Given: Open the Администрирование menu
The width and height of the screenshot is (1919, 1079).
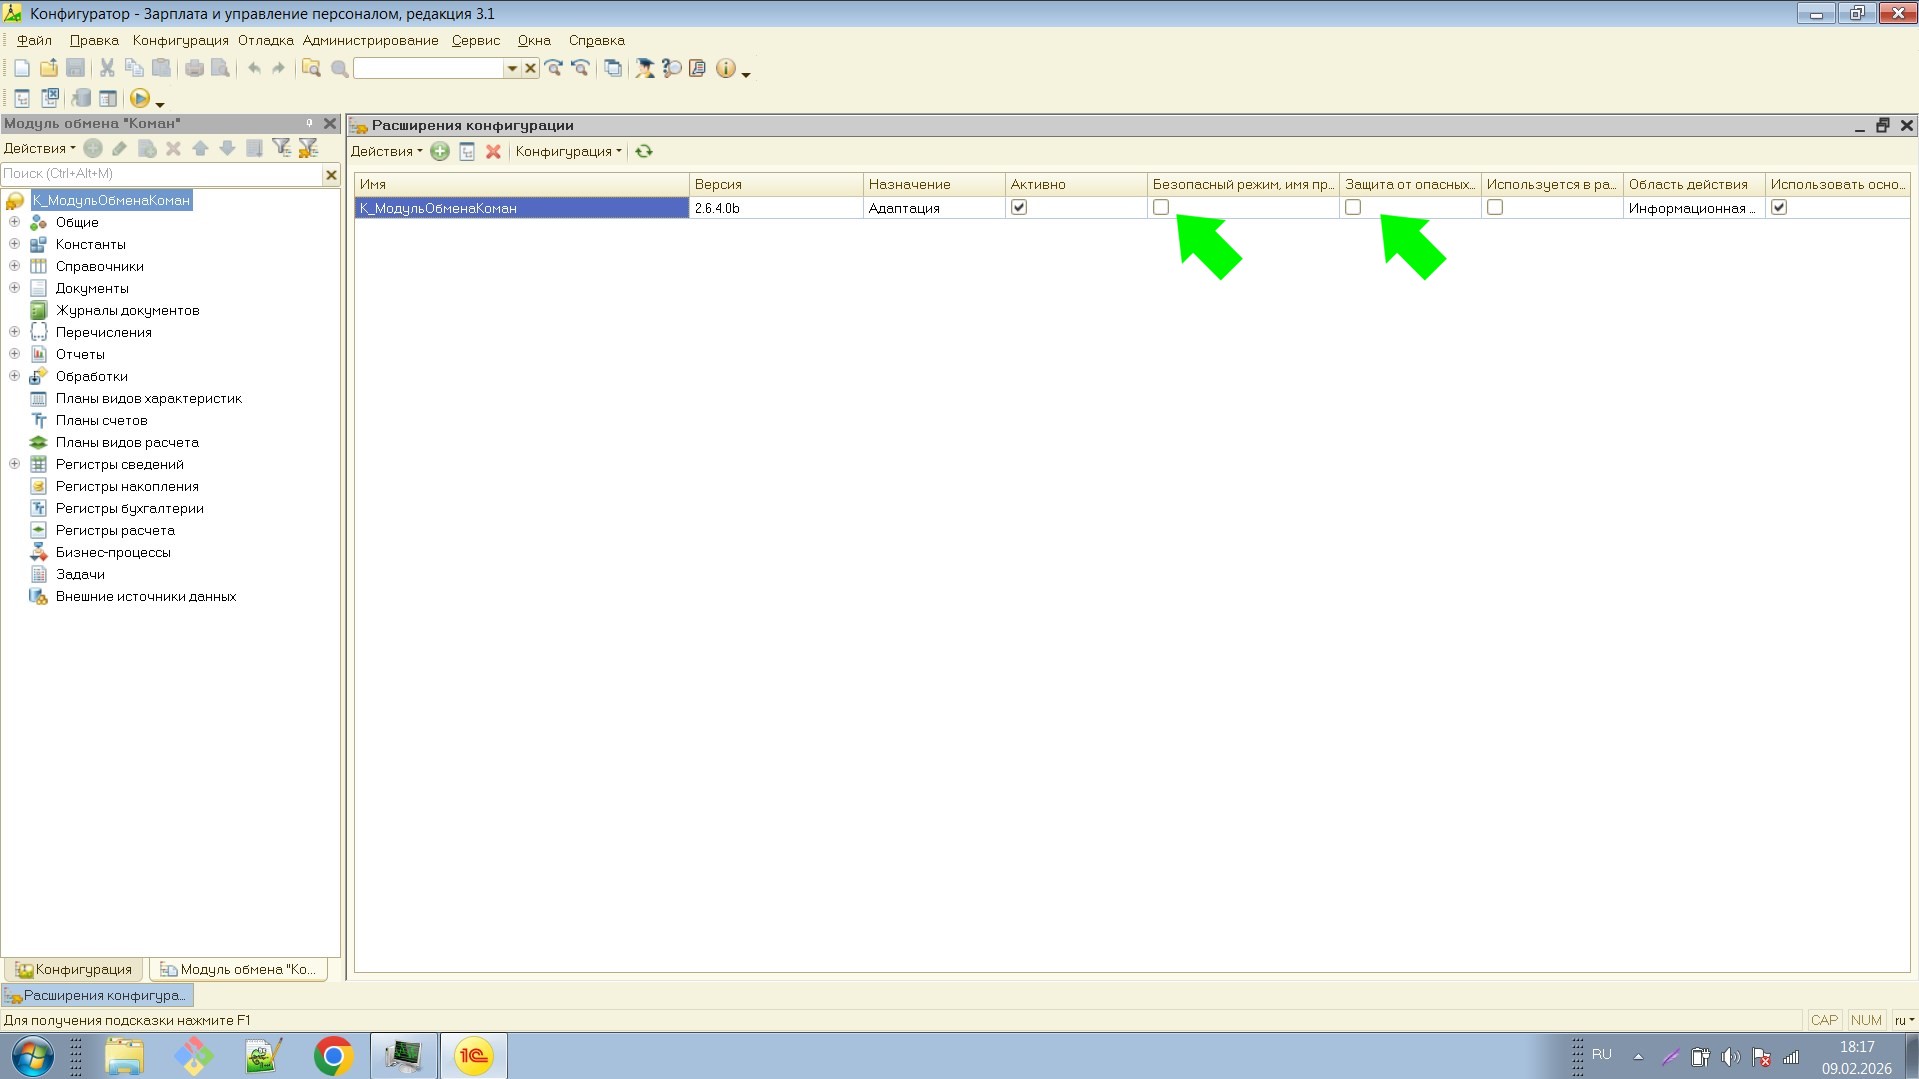Looking at the screenshot, I should 370,41.
